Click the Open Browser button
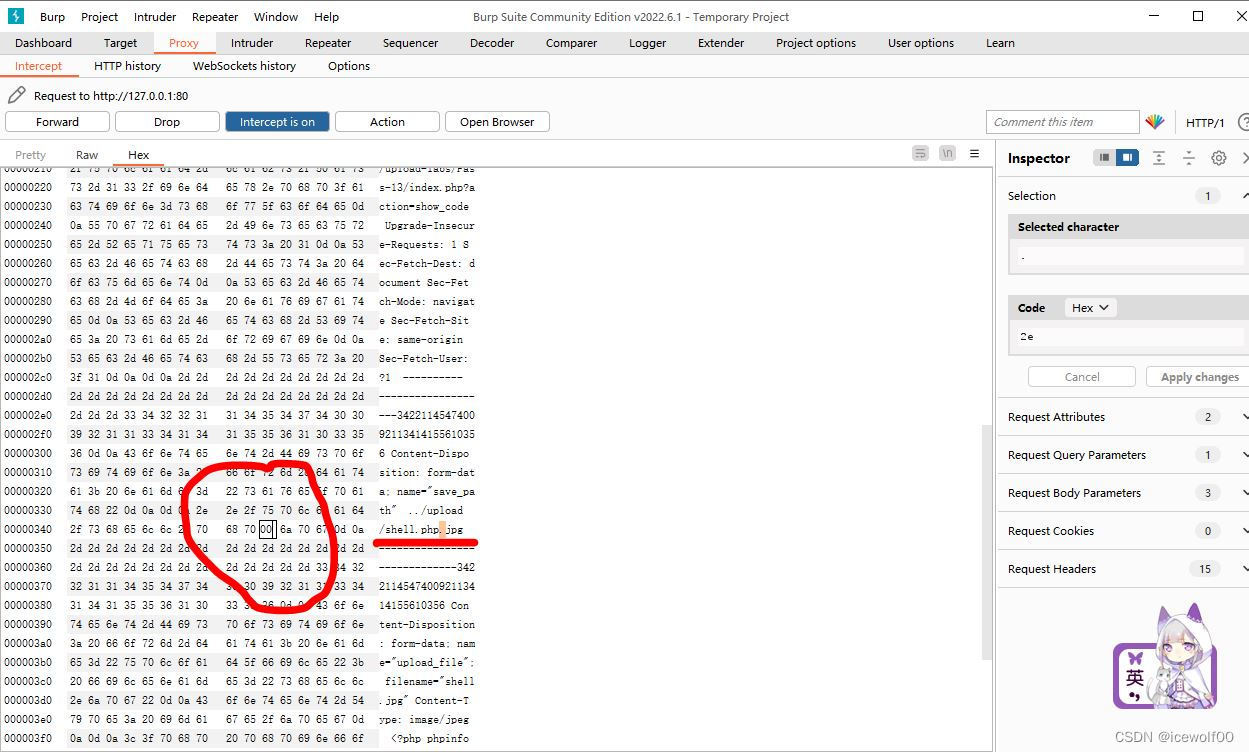The image size is (1249, 752). [497, 122]
